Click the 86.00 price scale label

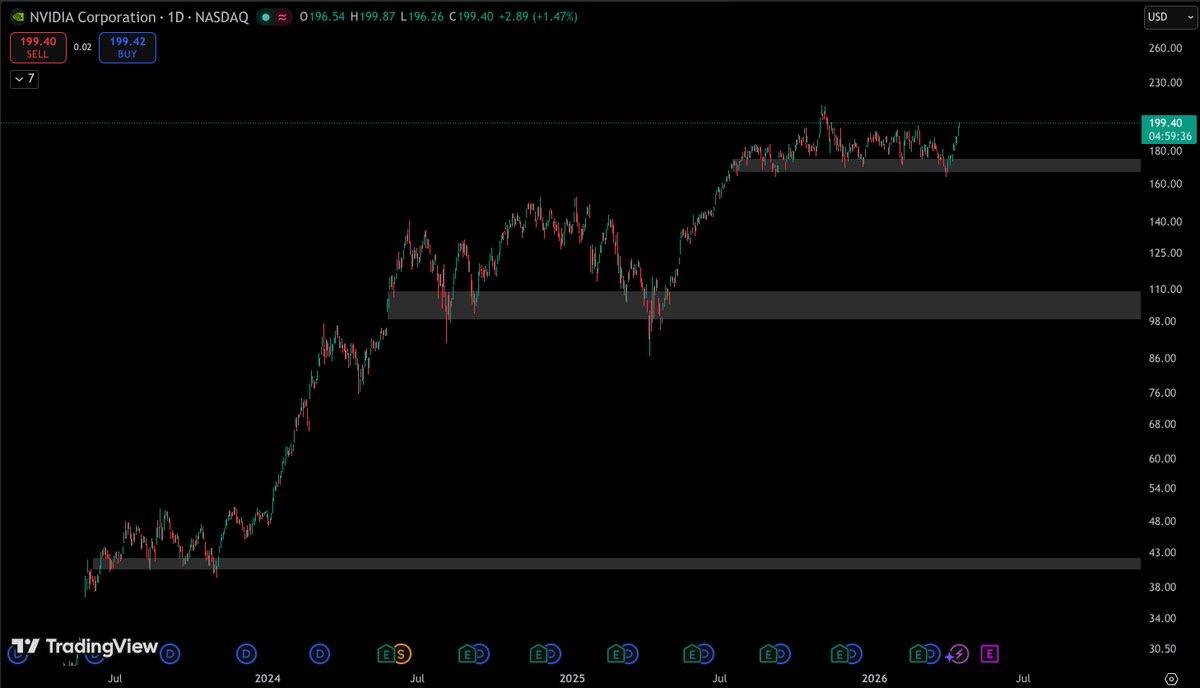pos(1164,358)
